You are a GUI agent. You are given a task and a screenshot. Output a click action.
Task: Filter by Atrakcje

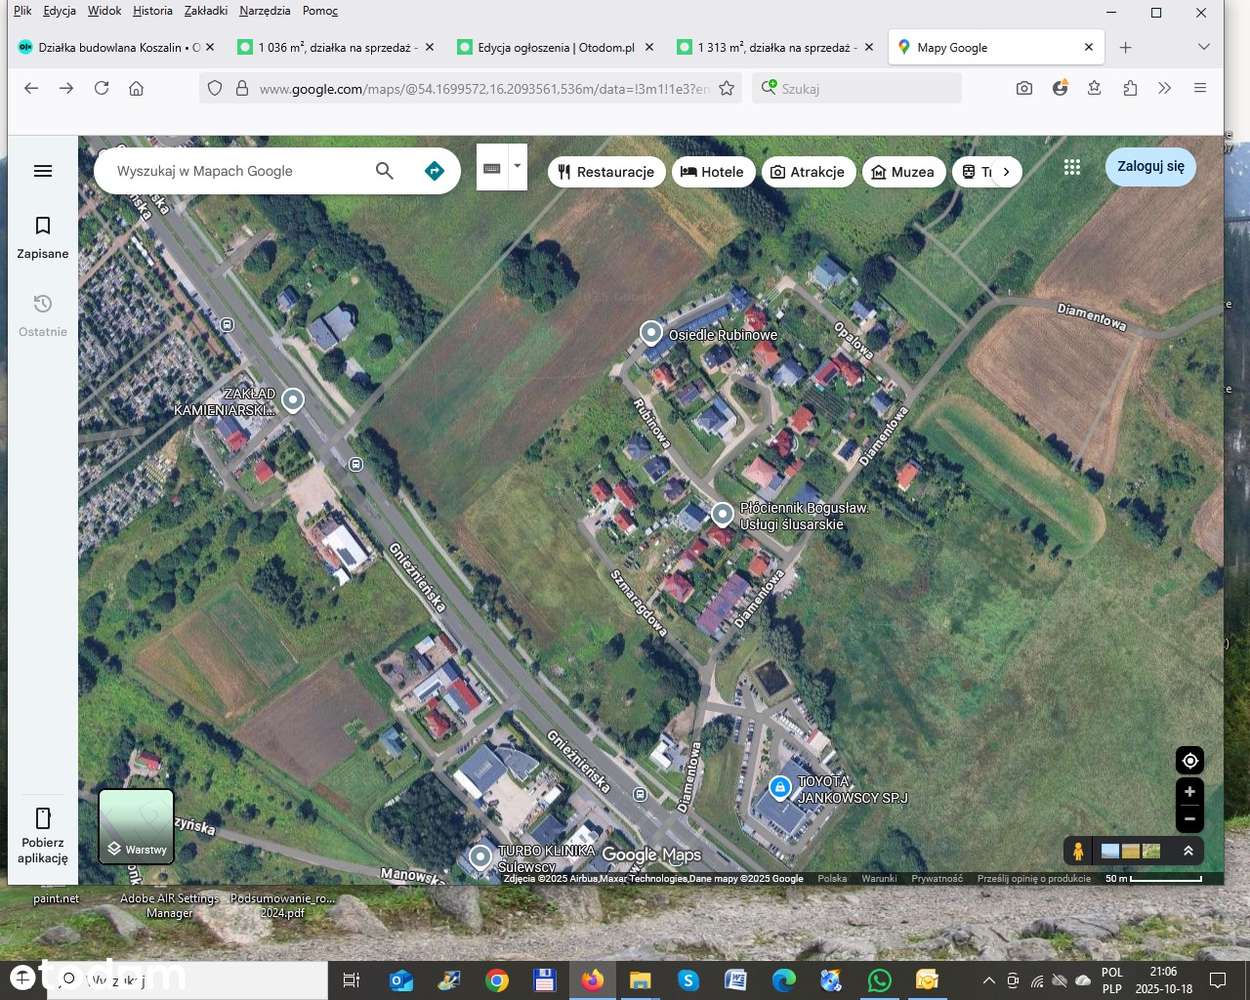point(807,172)
